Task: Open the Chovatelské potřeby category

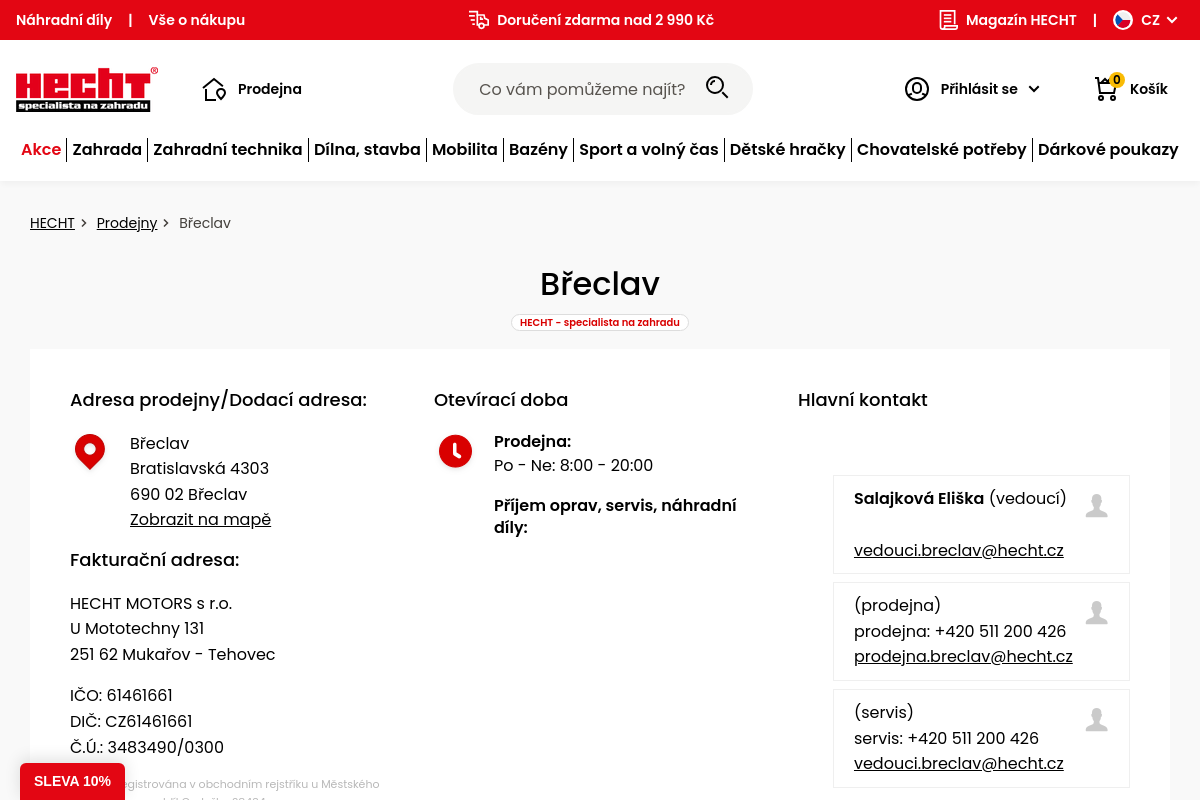Action: pyautogui.click(x=942, y=150)
